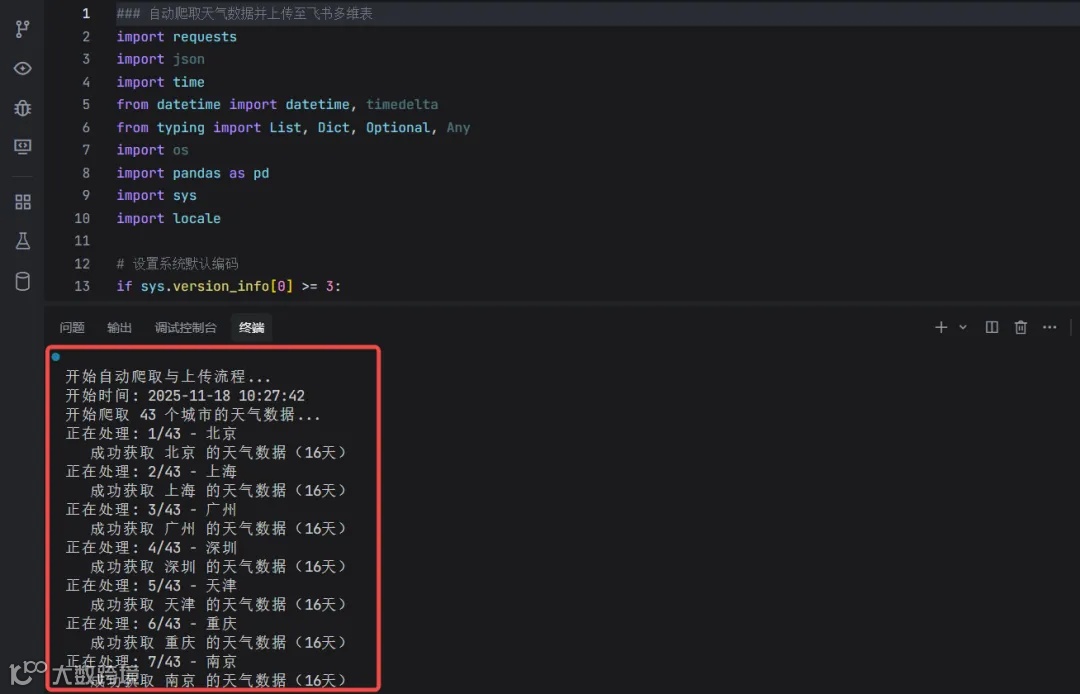This screenshot has height=694, width=1080.
Task: Click terminal line 开始时间: 2025-11-18 10:27:42
Action: click(185, 396)
